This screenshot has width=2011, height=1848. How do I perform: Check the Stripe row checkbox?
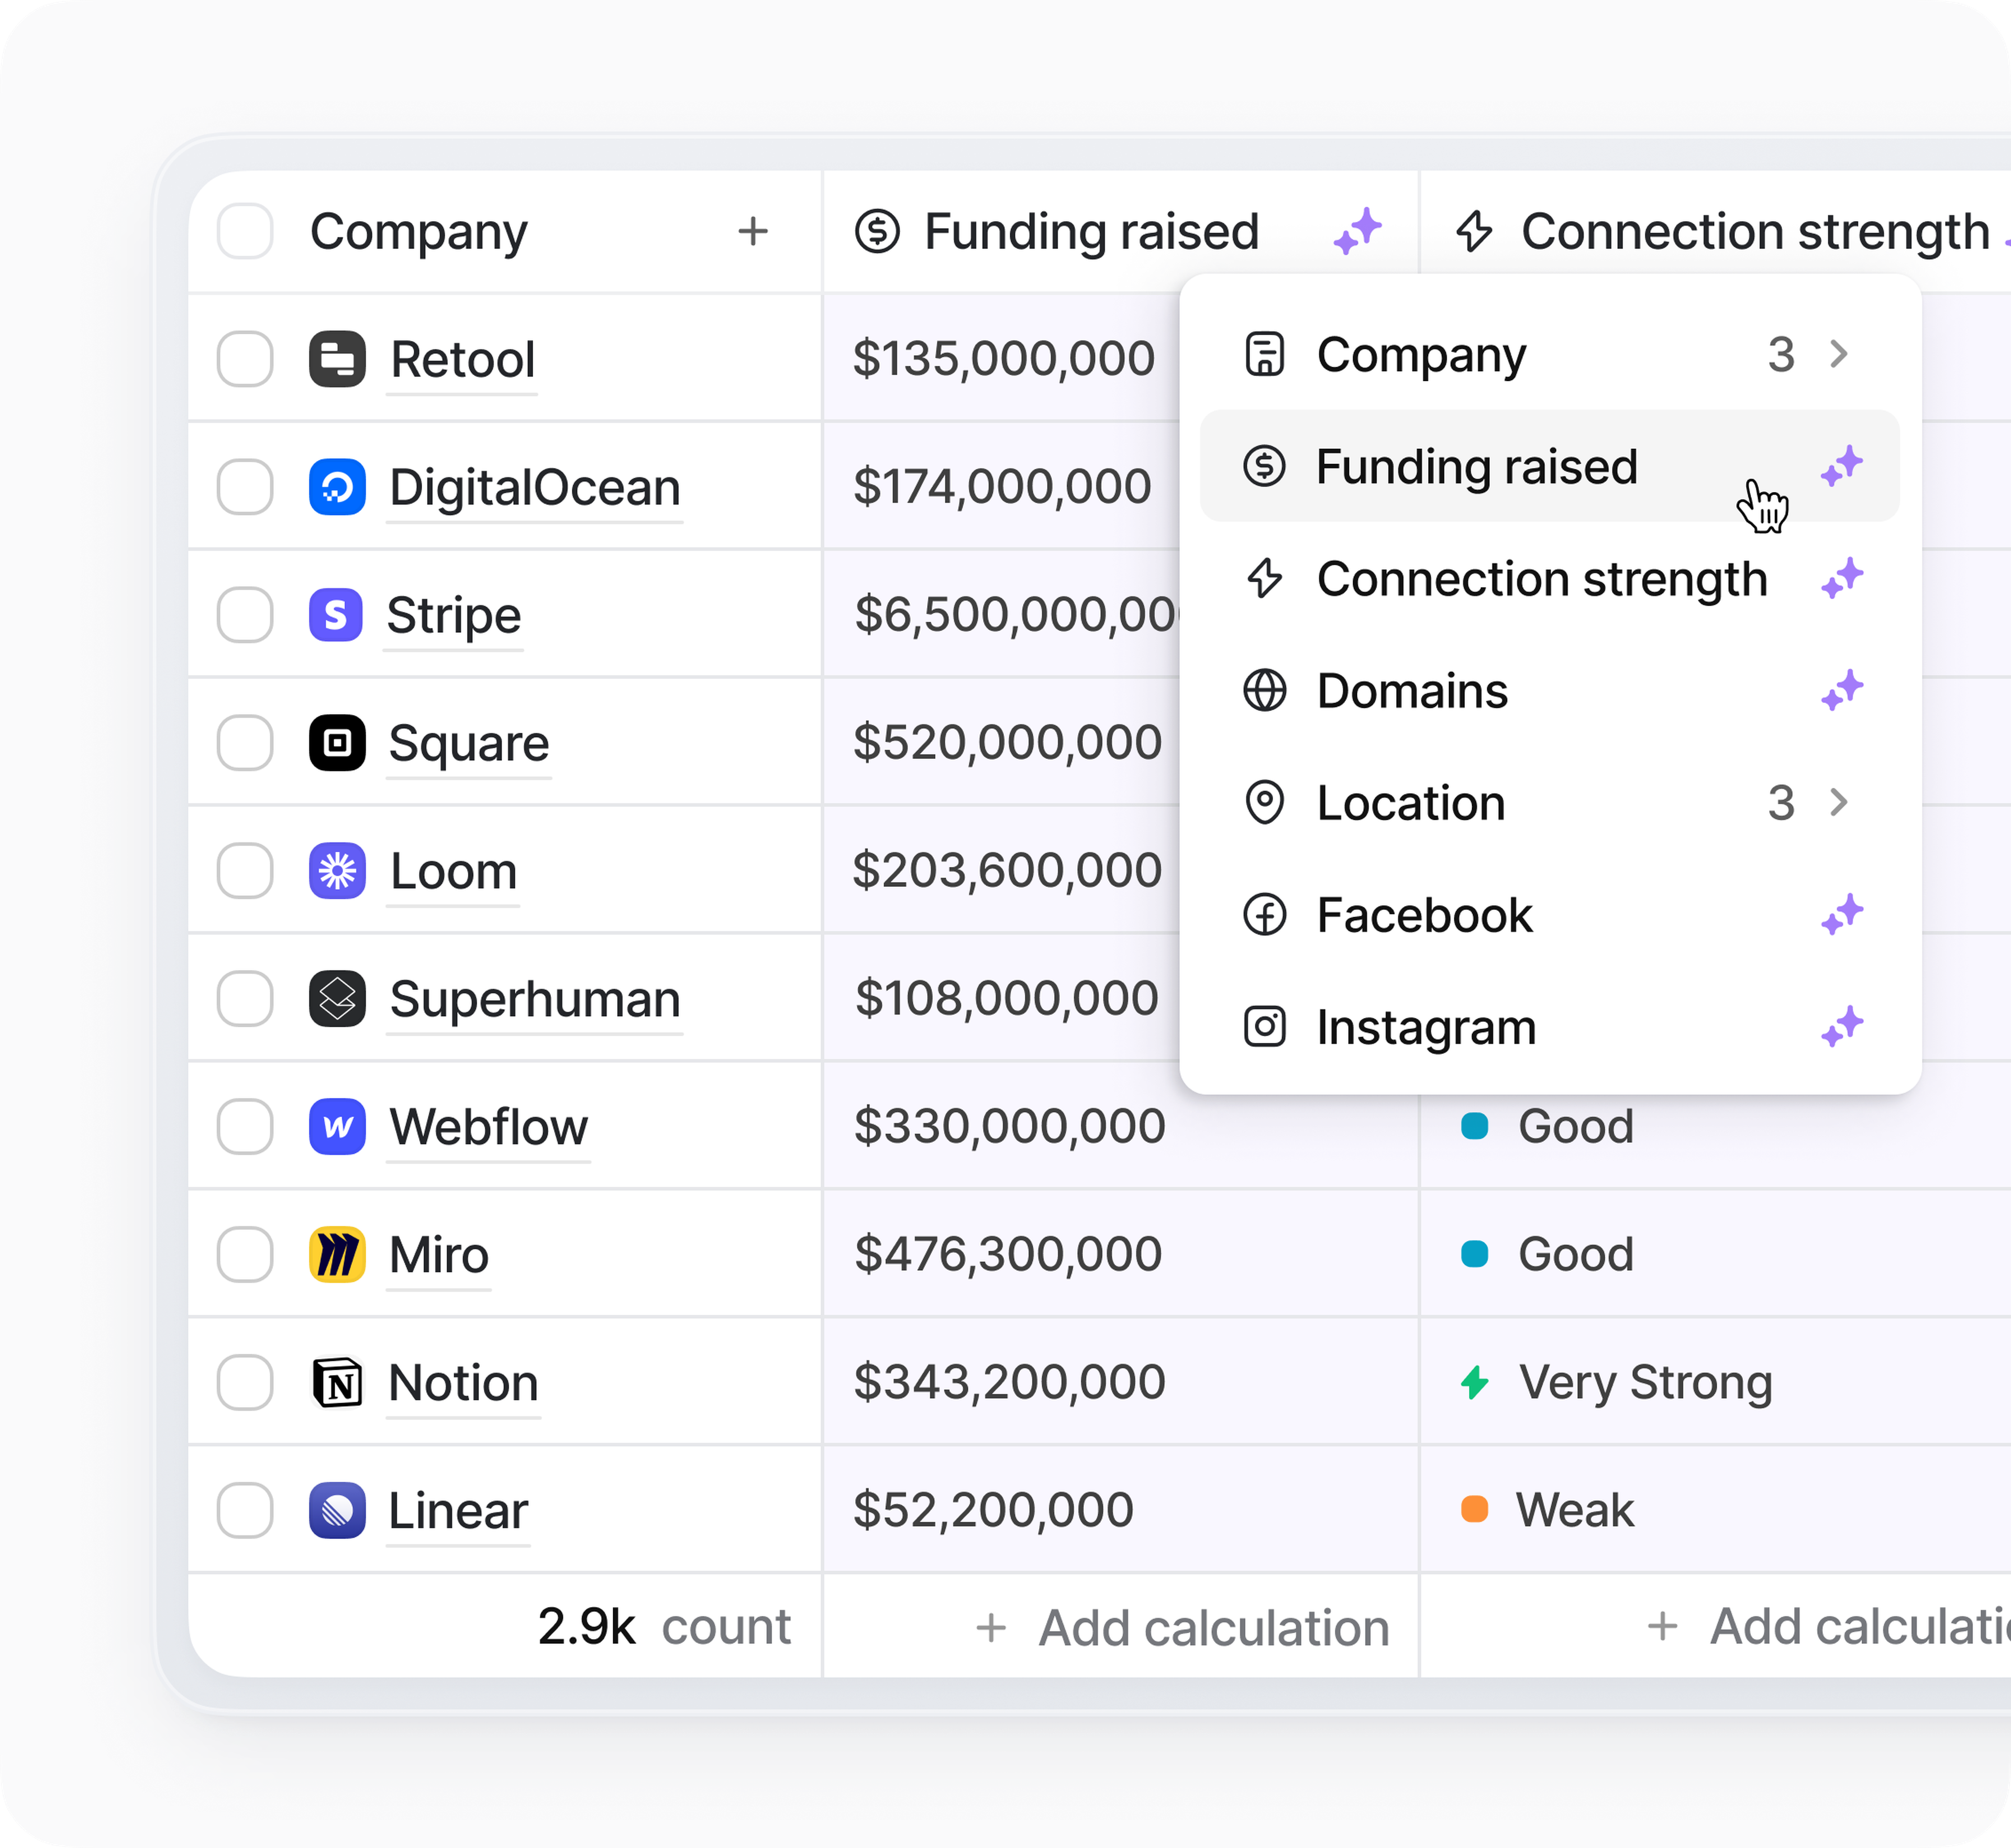(x=245, y=615)
